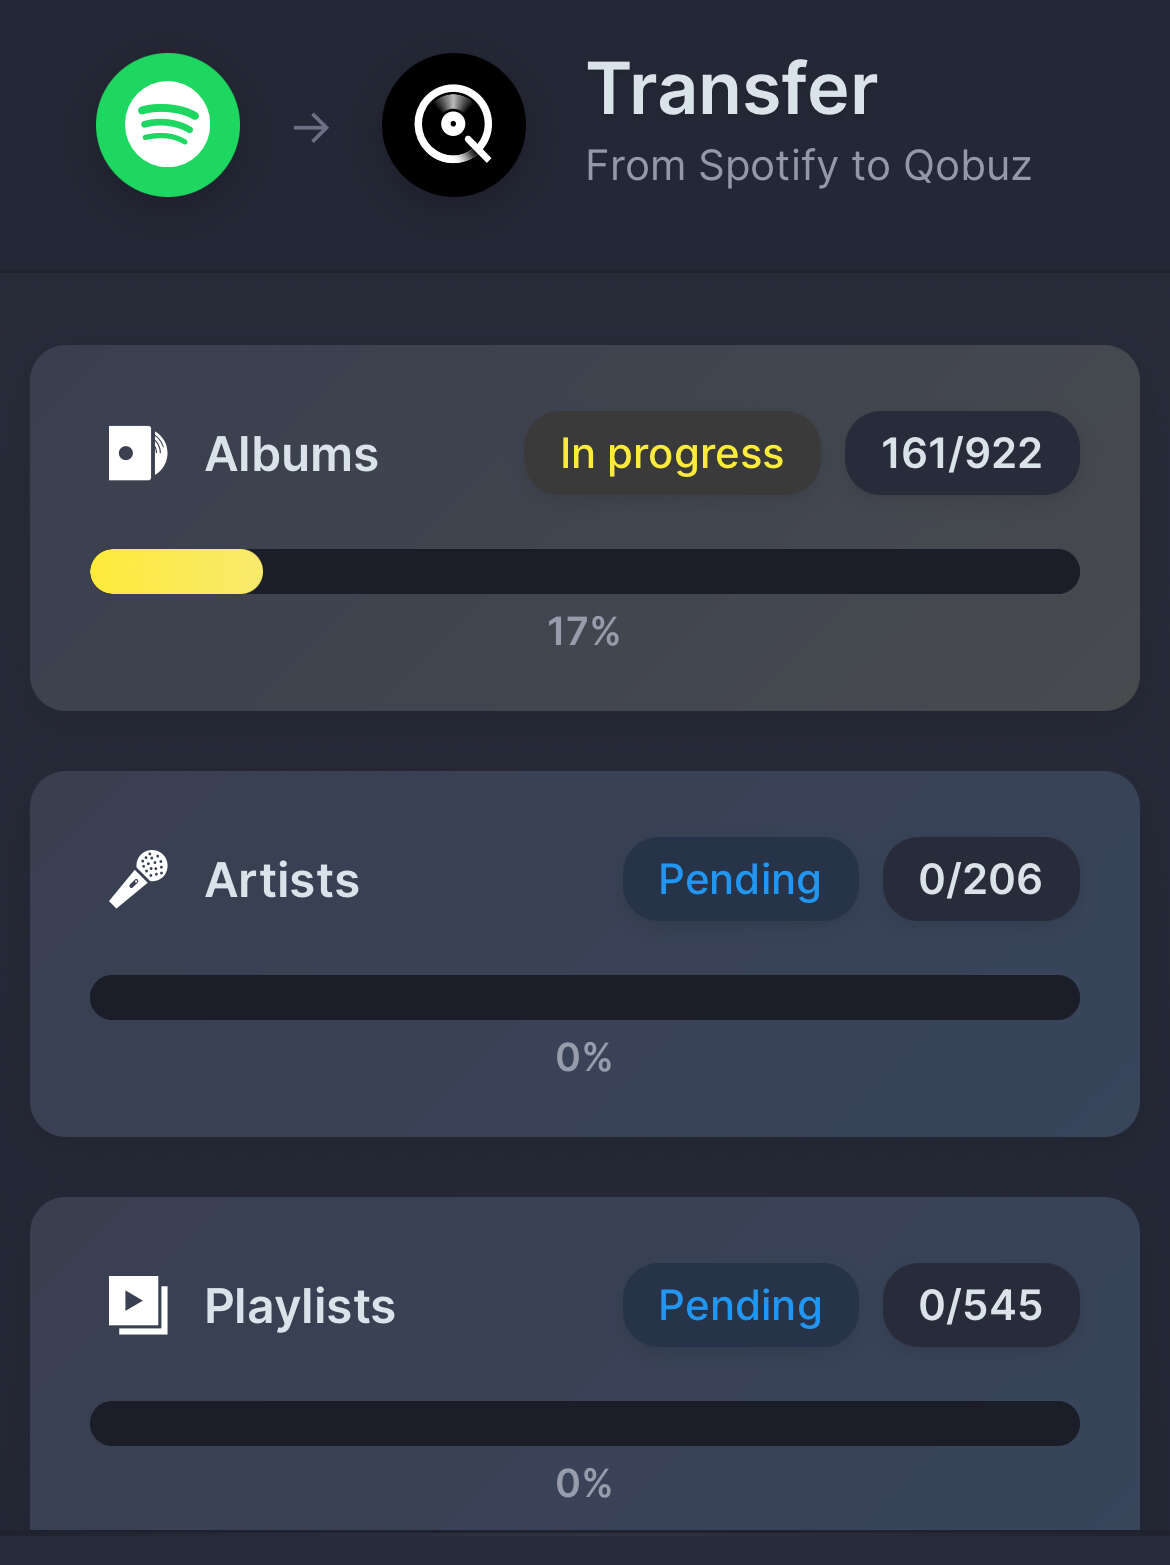Click the yellow Albums progress bar
1170x1565 pixels.
(585, 571)
